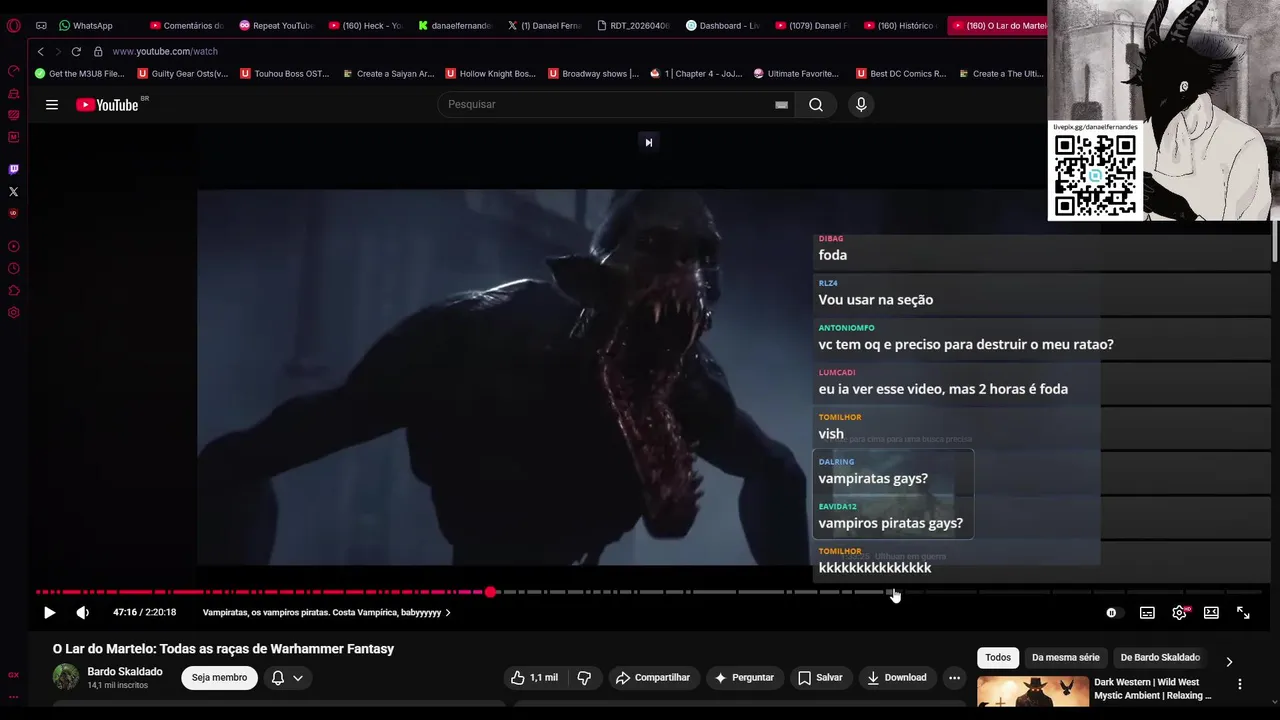Open the Opera menu logo

pos(13,25)
